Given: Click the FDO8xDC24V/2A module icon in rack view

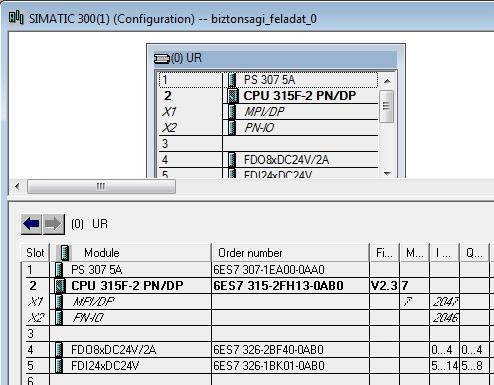Looking at the screenshot, I should [x=232, y=160].
